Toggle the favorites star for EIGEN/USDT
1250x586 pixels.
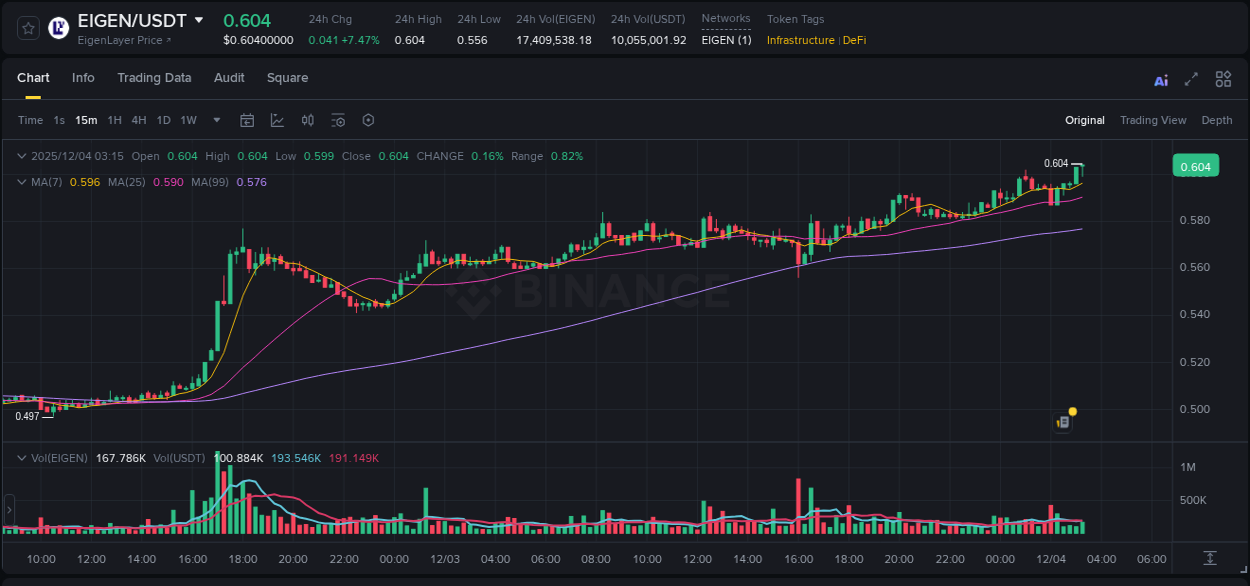pos(27,28)
